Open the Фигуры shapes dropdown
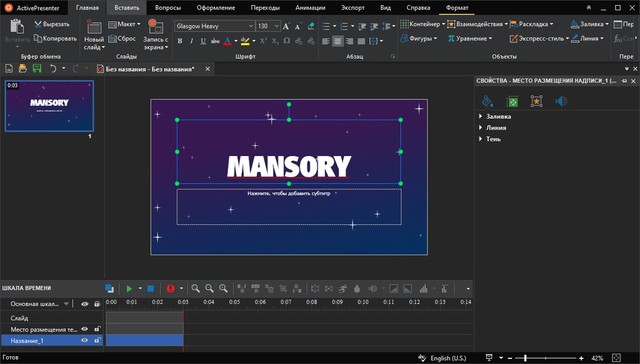 pos(419,39)
